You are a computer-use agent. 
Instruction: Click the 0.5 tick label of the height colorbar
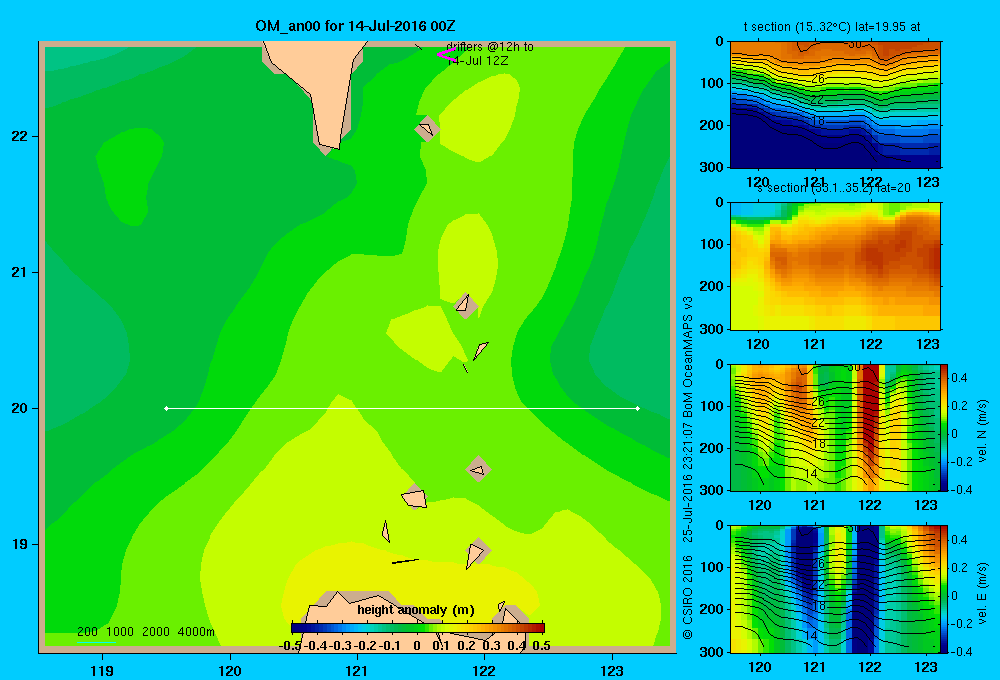[x=541, y=646]
